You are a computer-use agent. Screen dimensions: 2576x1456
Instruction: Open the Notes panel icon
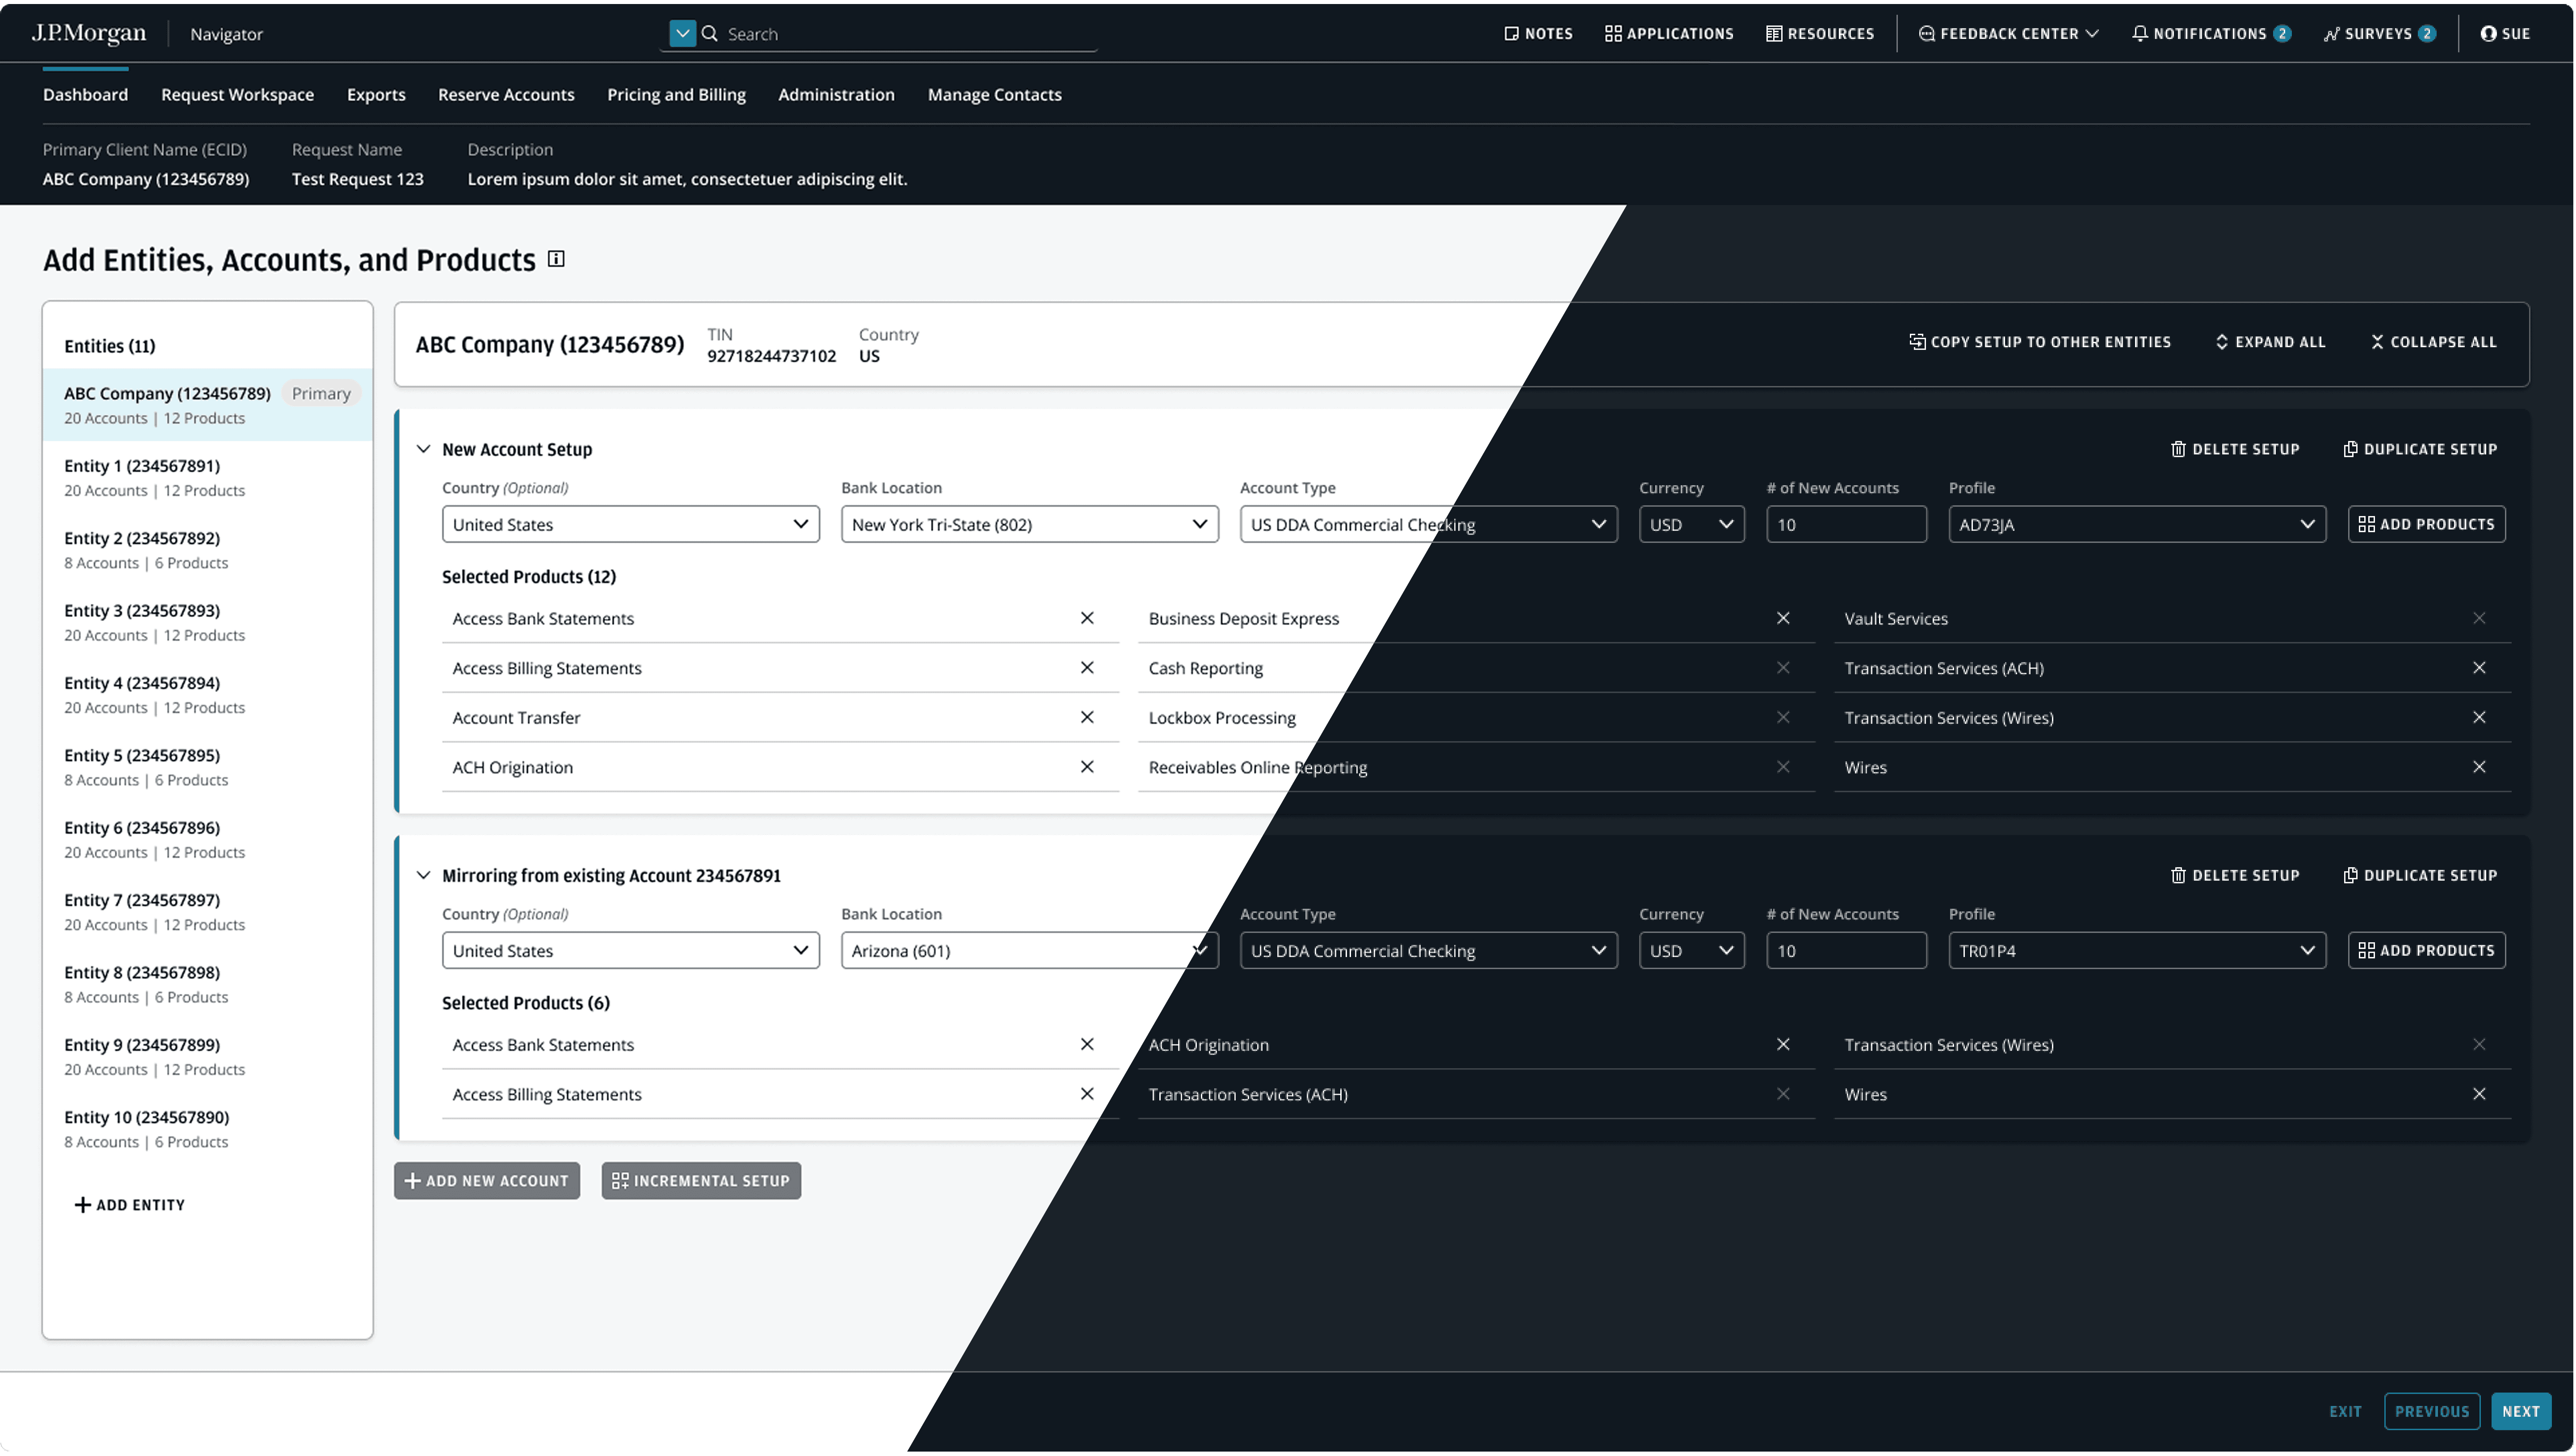click(x=1511, y=34)
